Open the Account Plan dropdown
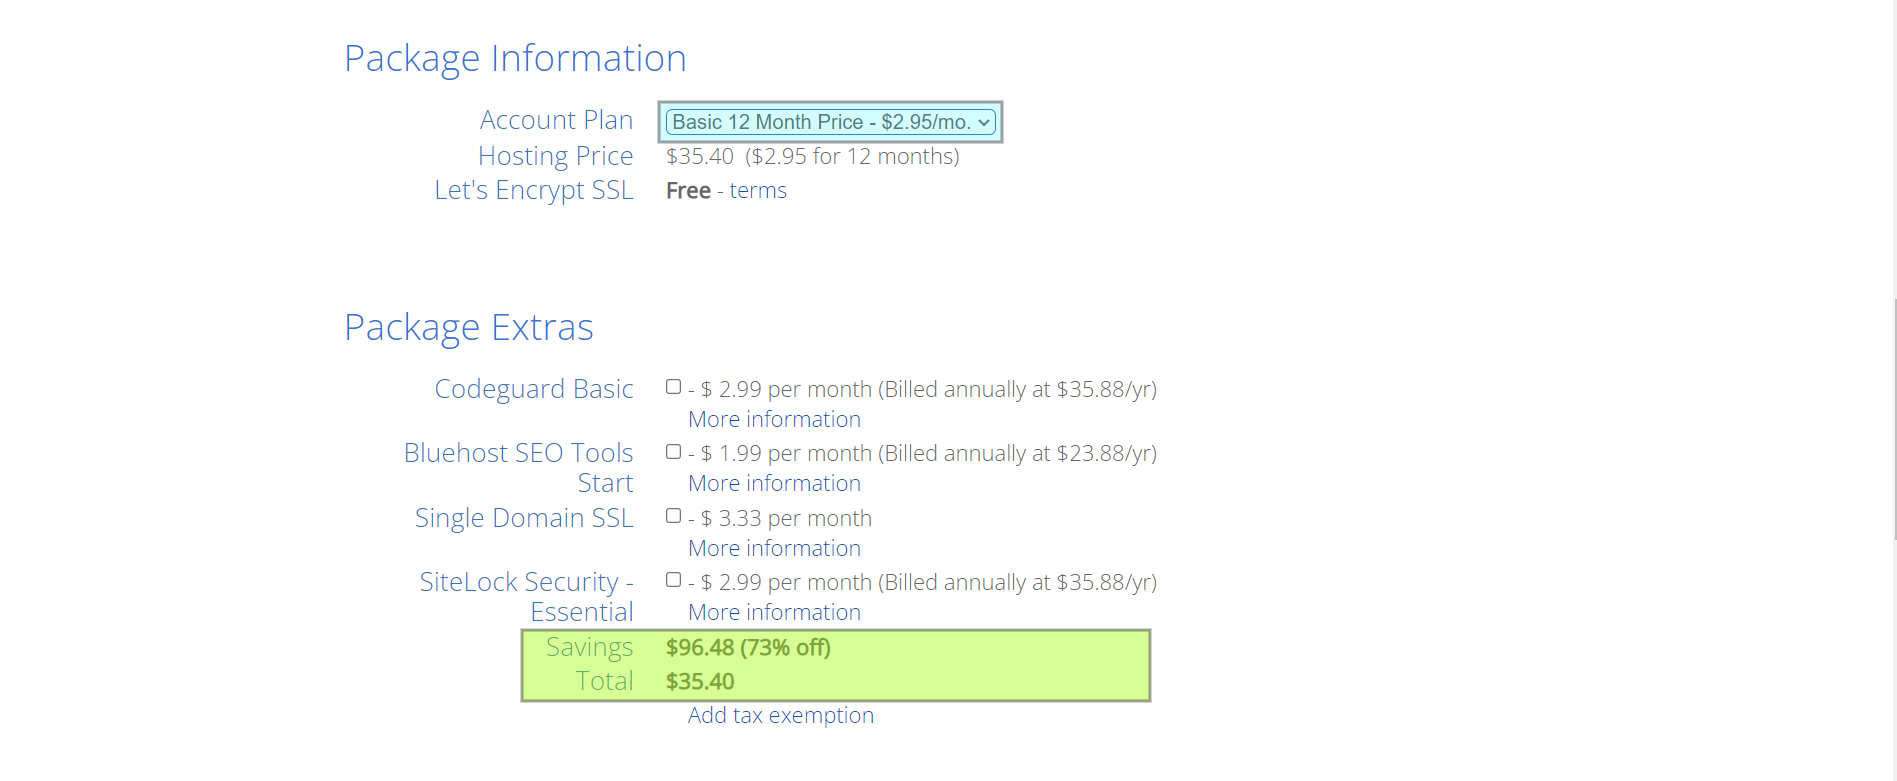This screenshot has height=781, width=1897. pos(830,122)
